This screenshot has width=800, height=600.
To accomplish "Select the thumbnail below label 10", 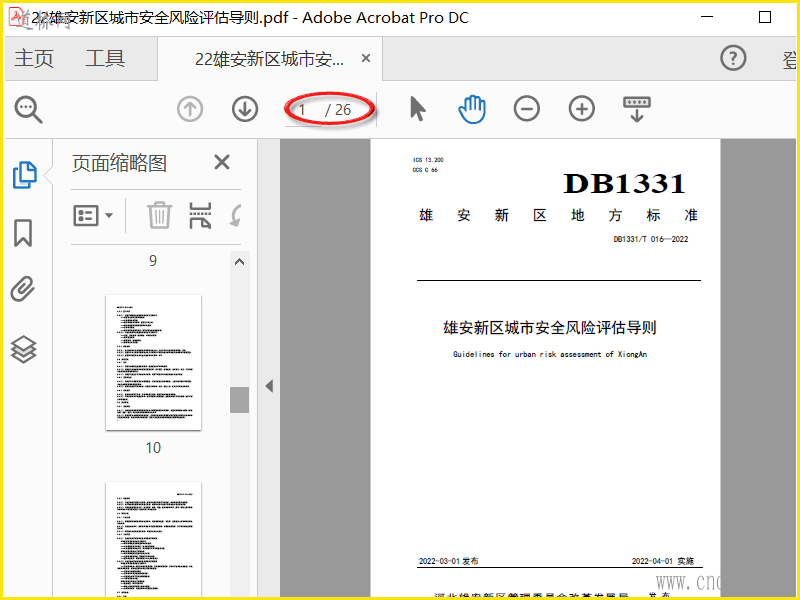I will (154, 539).
